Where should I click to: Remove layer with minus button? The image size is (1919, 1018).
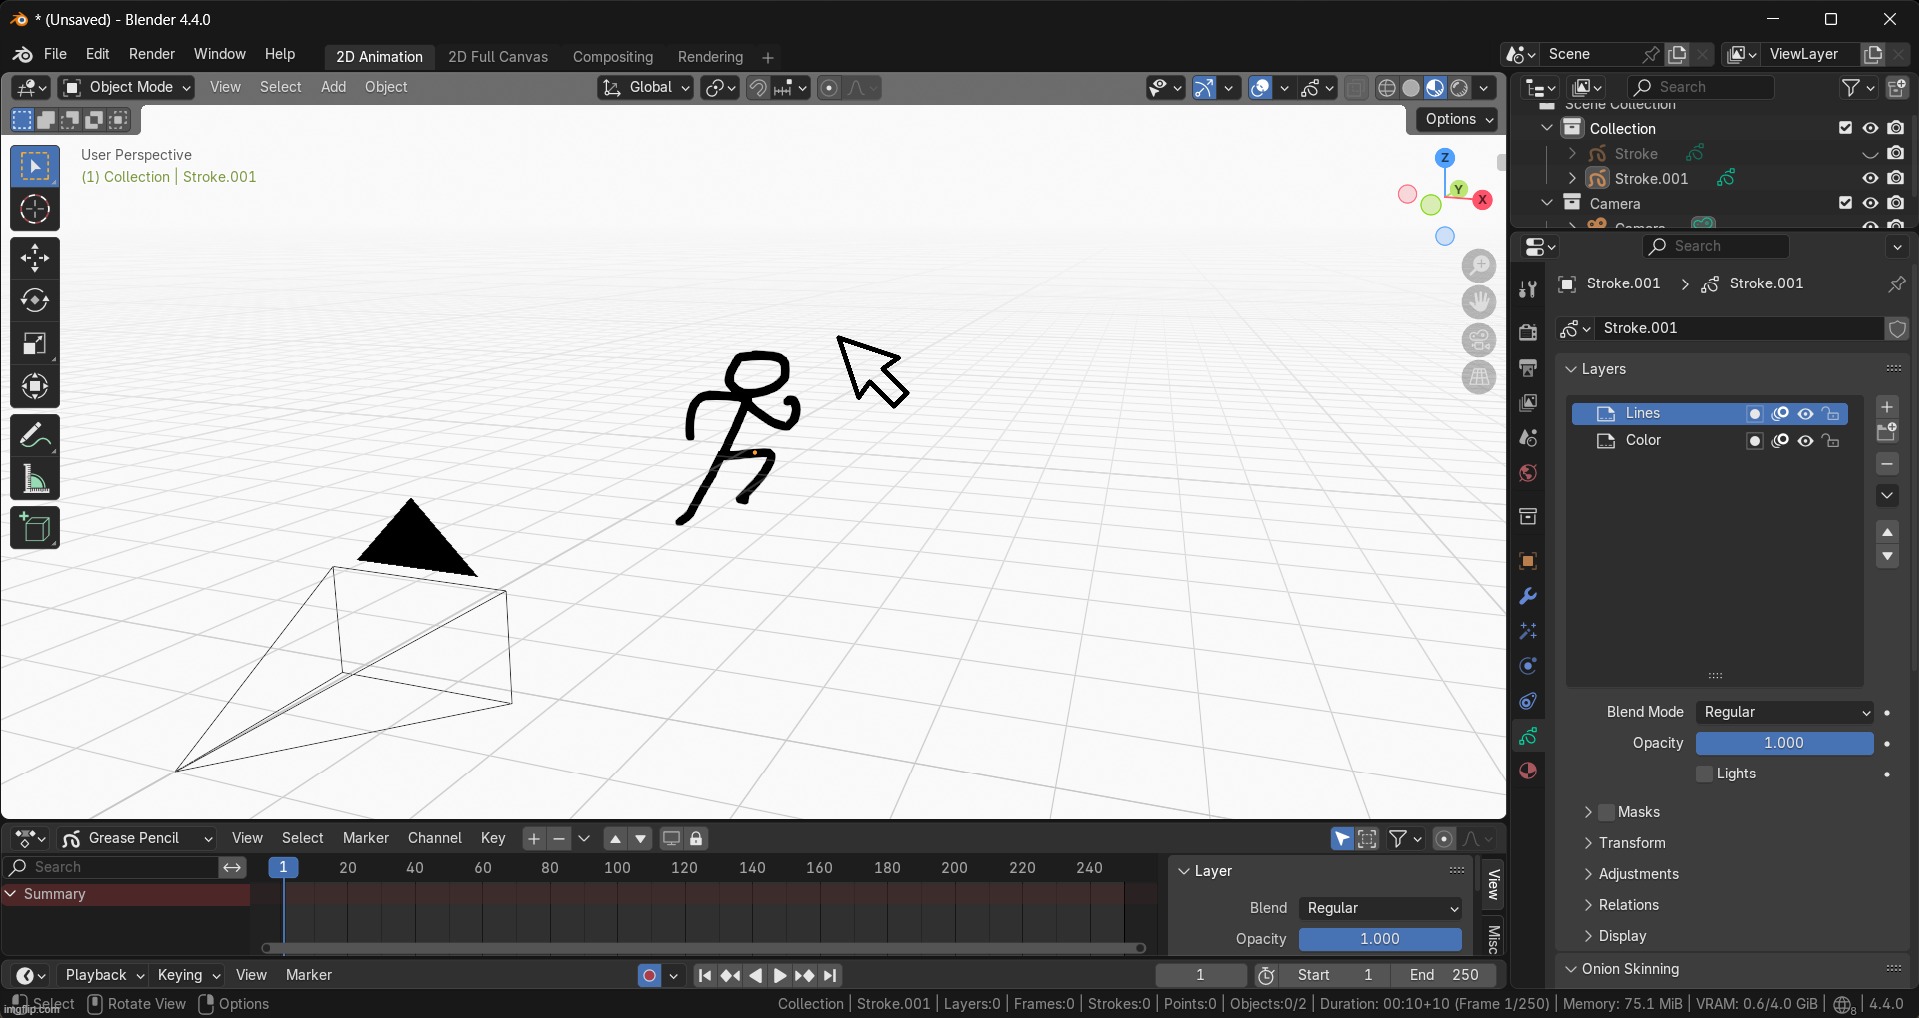click(x=1887, y=464)
